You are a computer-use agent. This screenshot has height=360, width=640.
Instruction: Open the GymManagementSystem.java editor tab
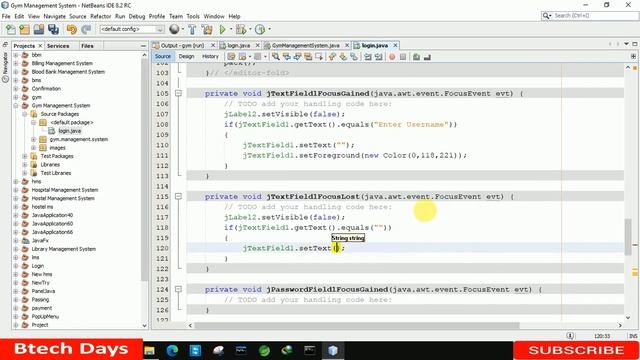pos(305,45)
